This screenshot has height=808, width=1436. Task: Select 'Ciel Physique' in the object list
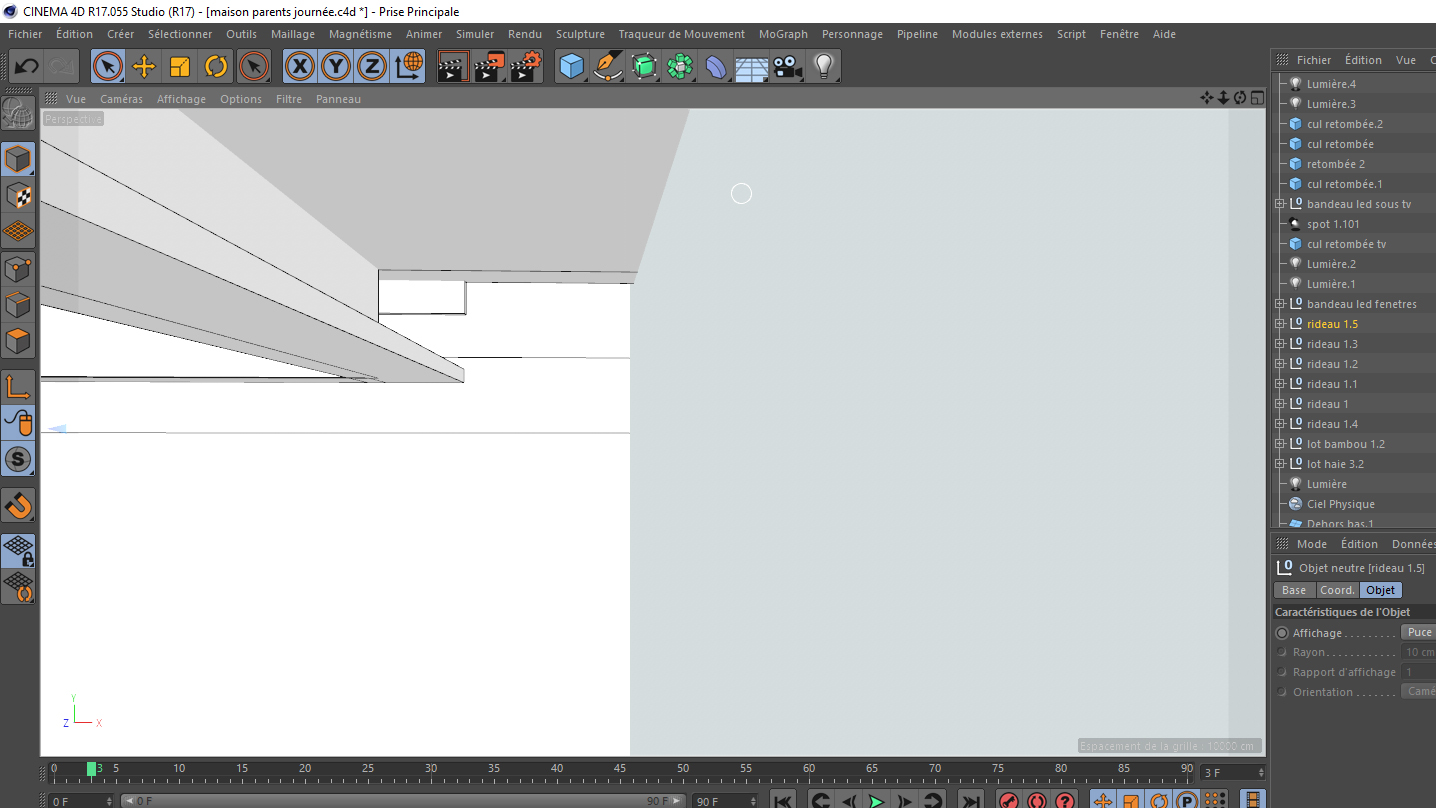1340,504
